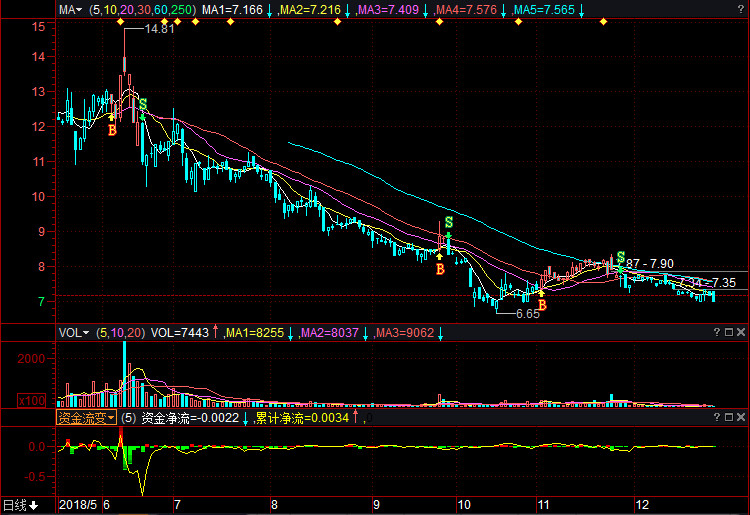This screenshot has height=515, width=750.
Task: Click the first red B buy marker
Action: 112,130
